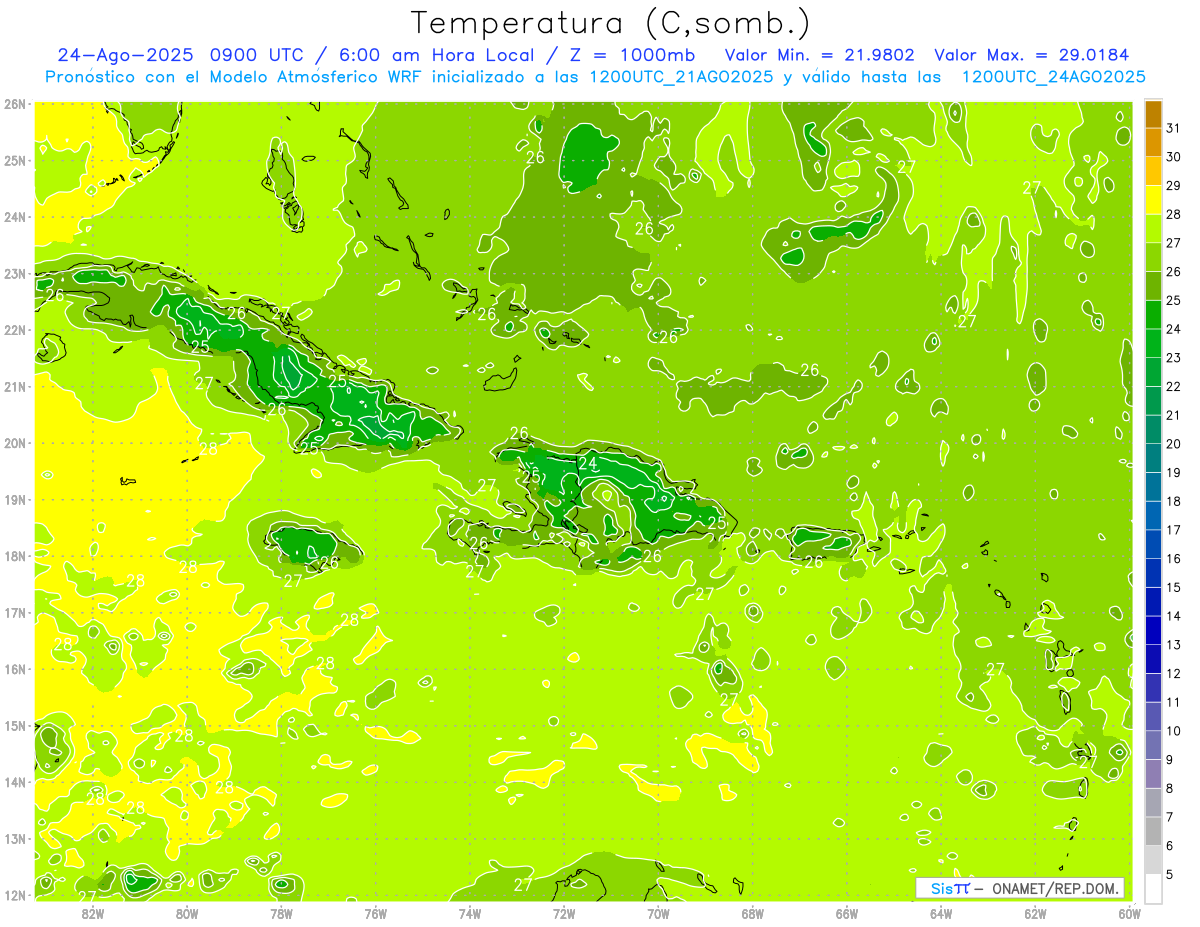The width and height of the screenshot is (1200, 927).
Task: Click the "13N" latitude axis label
Action: [x=14, y=839]
